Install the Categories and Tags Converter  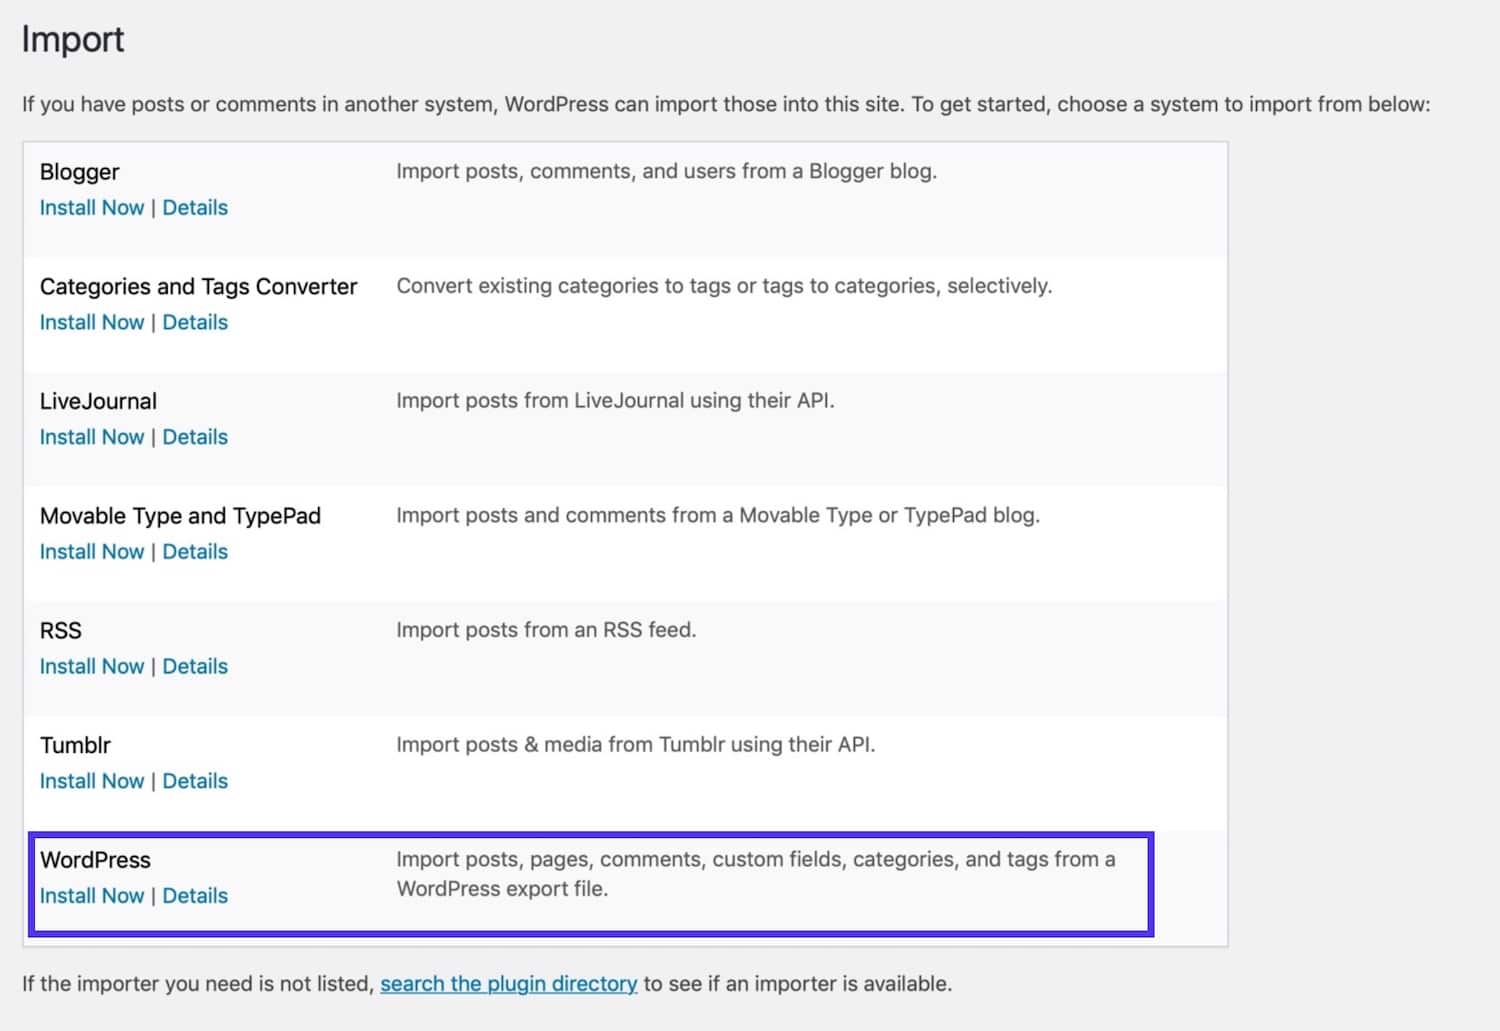(92, 322)
